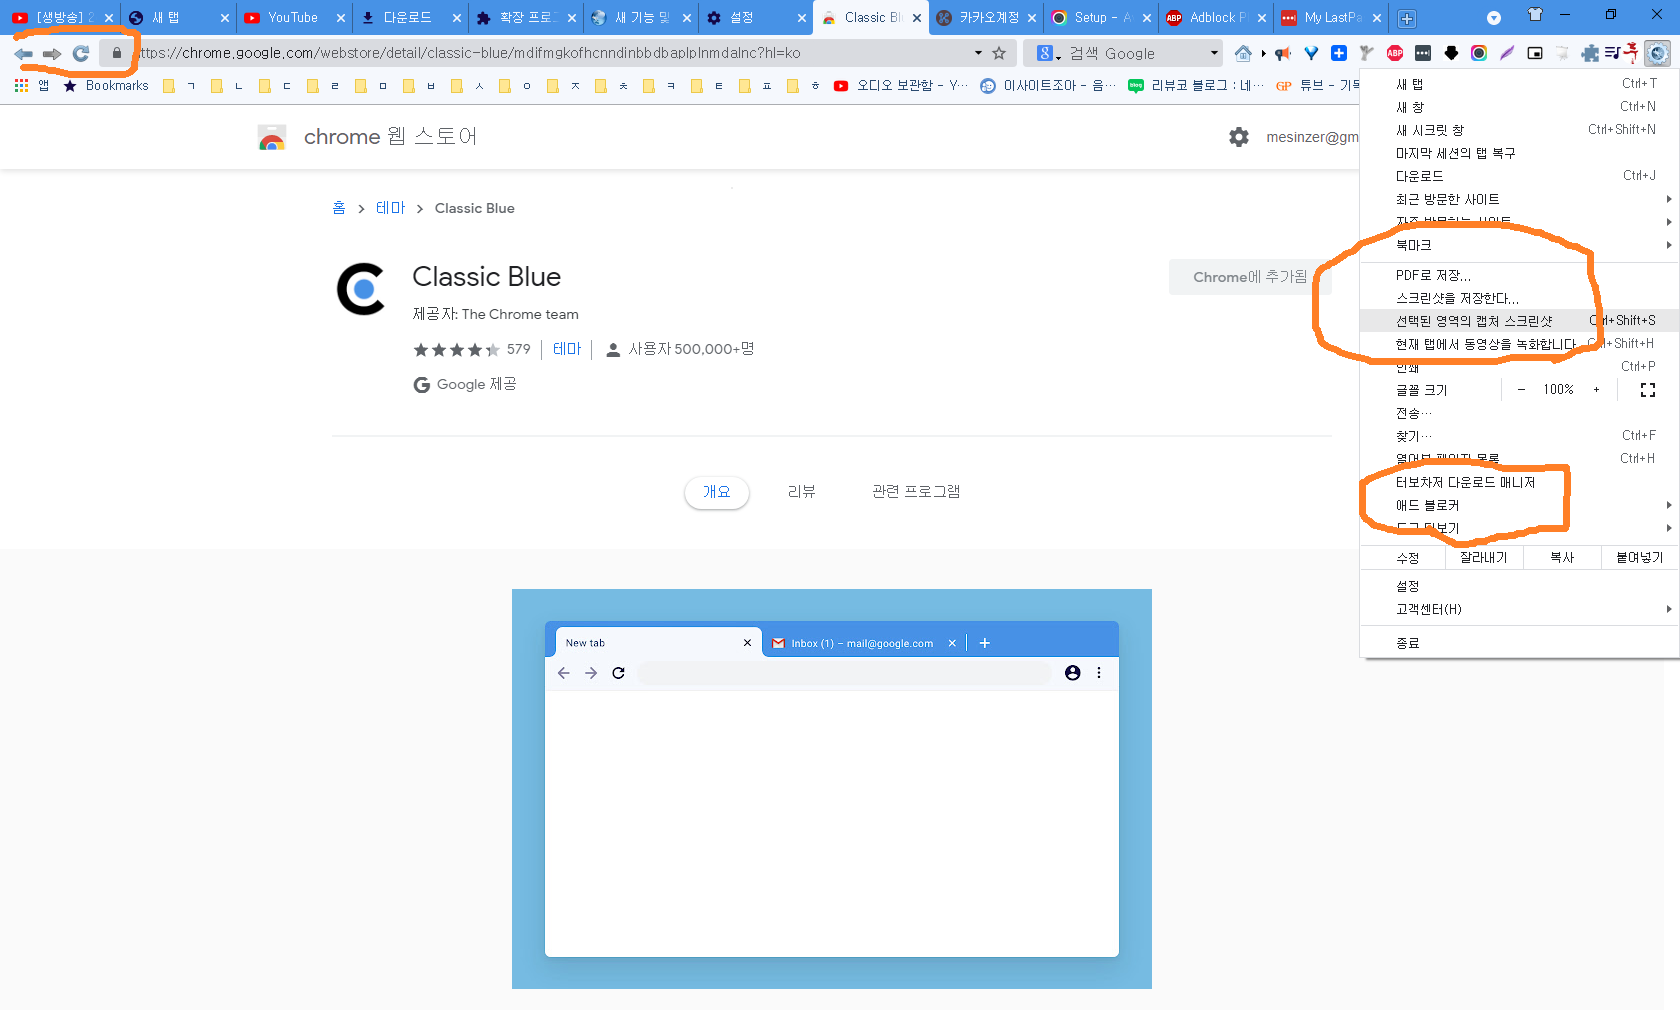This screenshot has height=1010, width=1680.
Task: Click the megaphone extension icon
Action: 1283,53
